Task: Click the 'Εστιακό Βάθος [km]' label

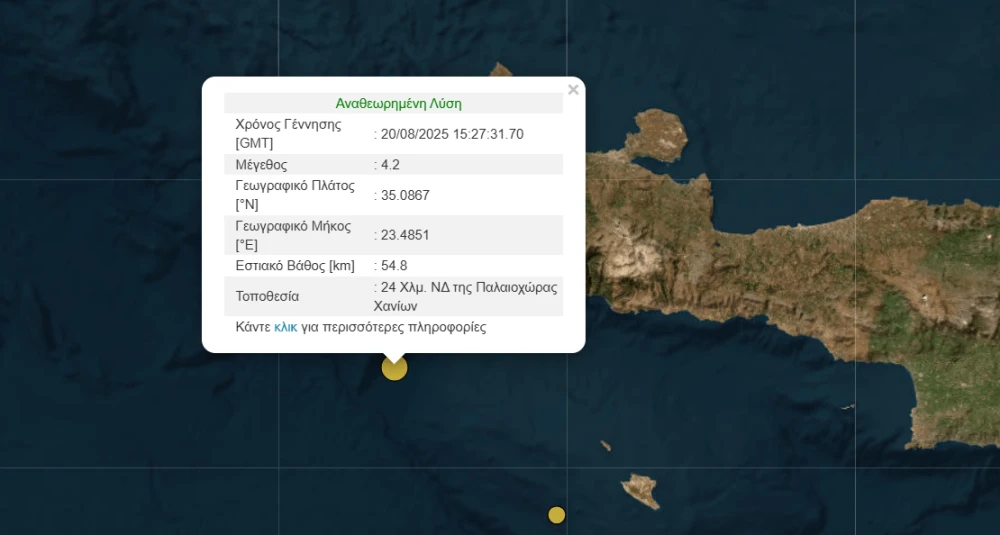Action: tap(295, 265)
